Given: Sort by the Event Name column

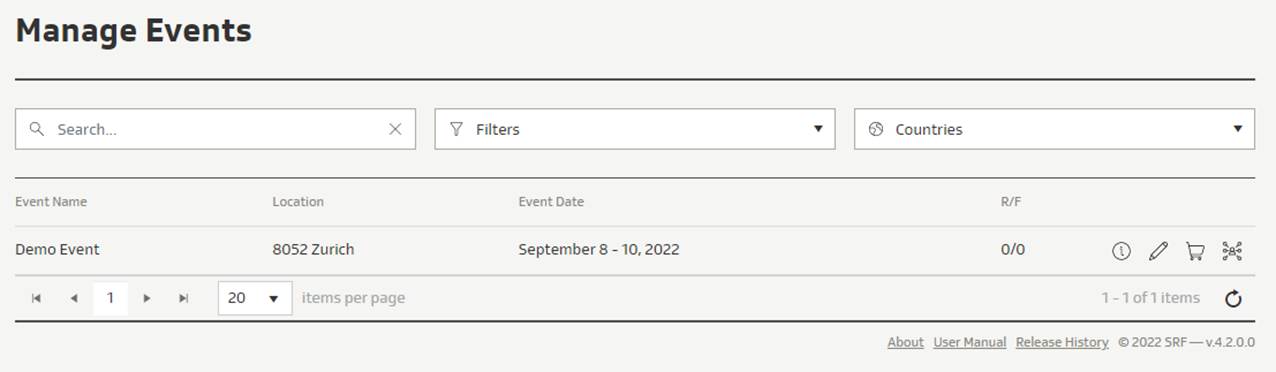Looking at the screenshot, I should tap(51, 201).
